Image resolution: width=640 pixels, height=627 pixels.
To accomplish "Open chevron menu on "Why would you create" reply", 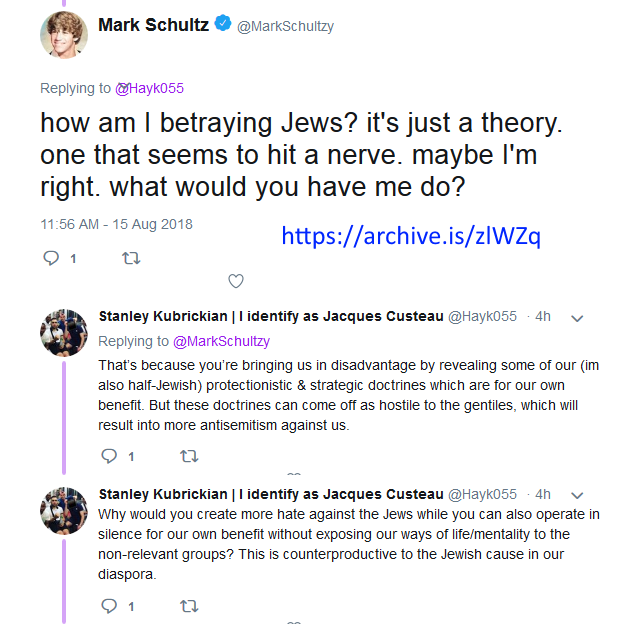I will pos(576,495).
